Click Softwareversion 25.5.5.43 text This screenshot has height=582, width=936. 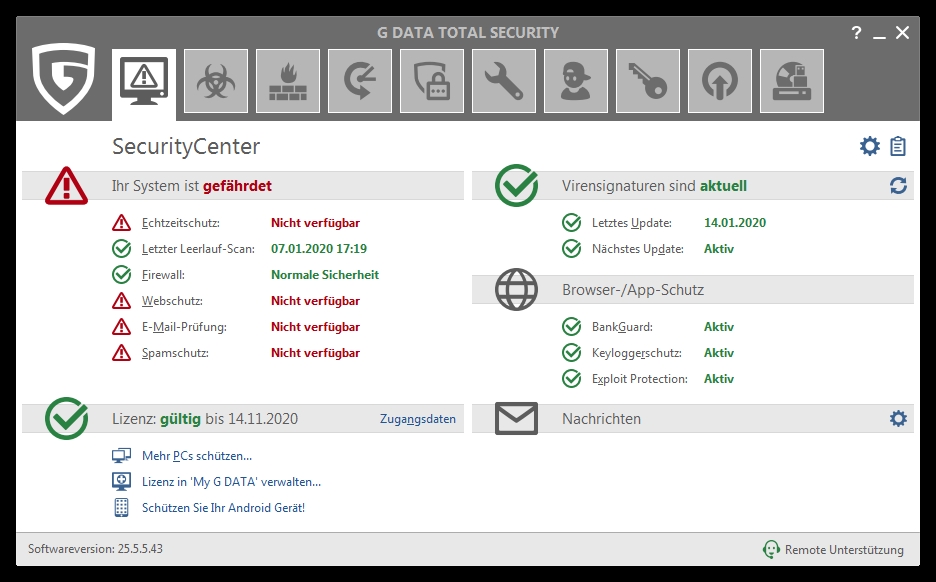96,549
